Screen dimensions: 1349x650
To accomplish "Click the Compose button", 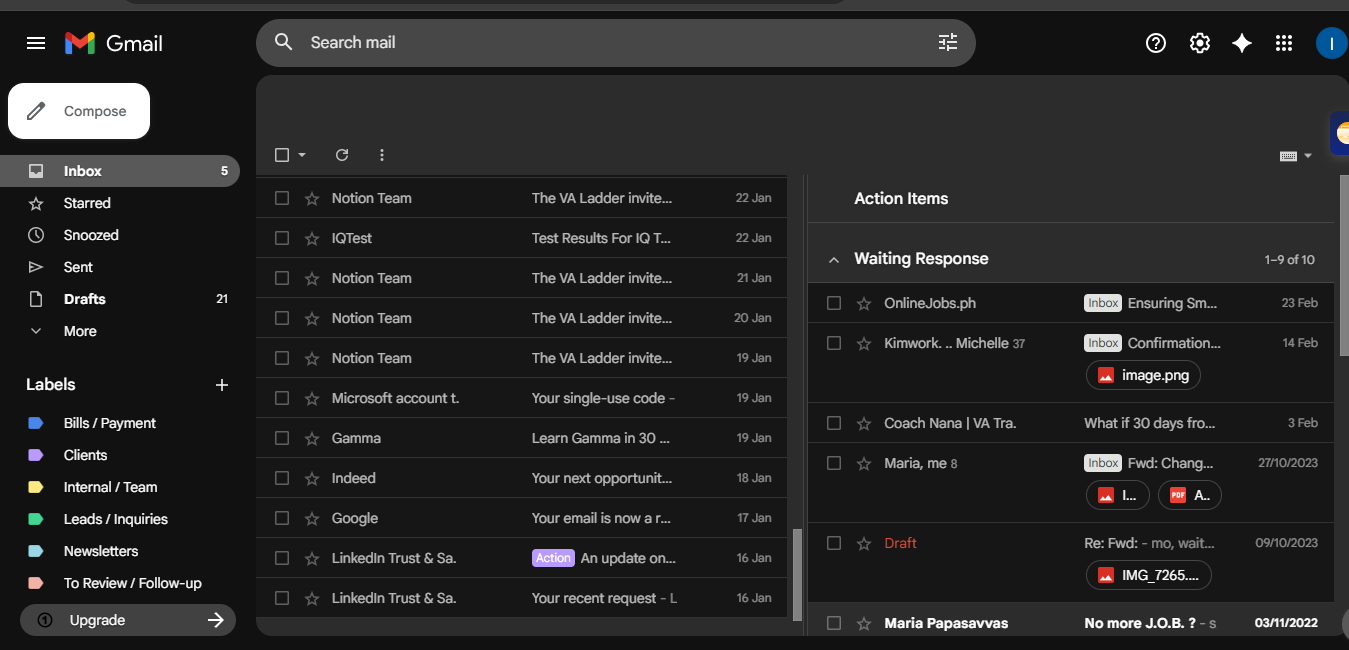I will coord(79,111).
